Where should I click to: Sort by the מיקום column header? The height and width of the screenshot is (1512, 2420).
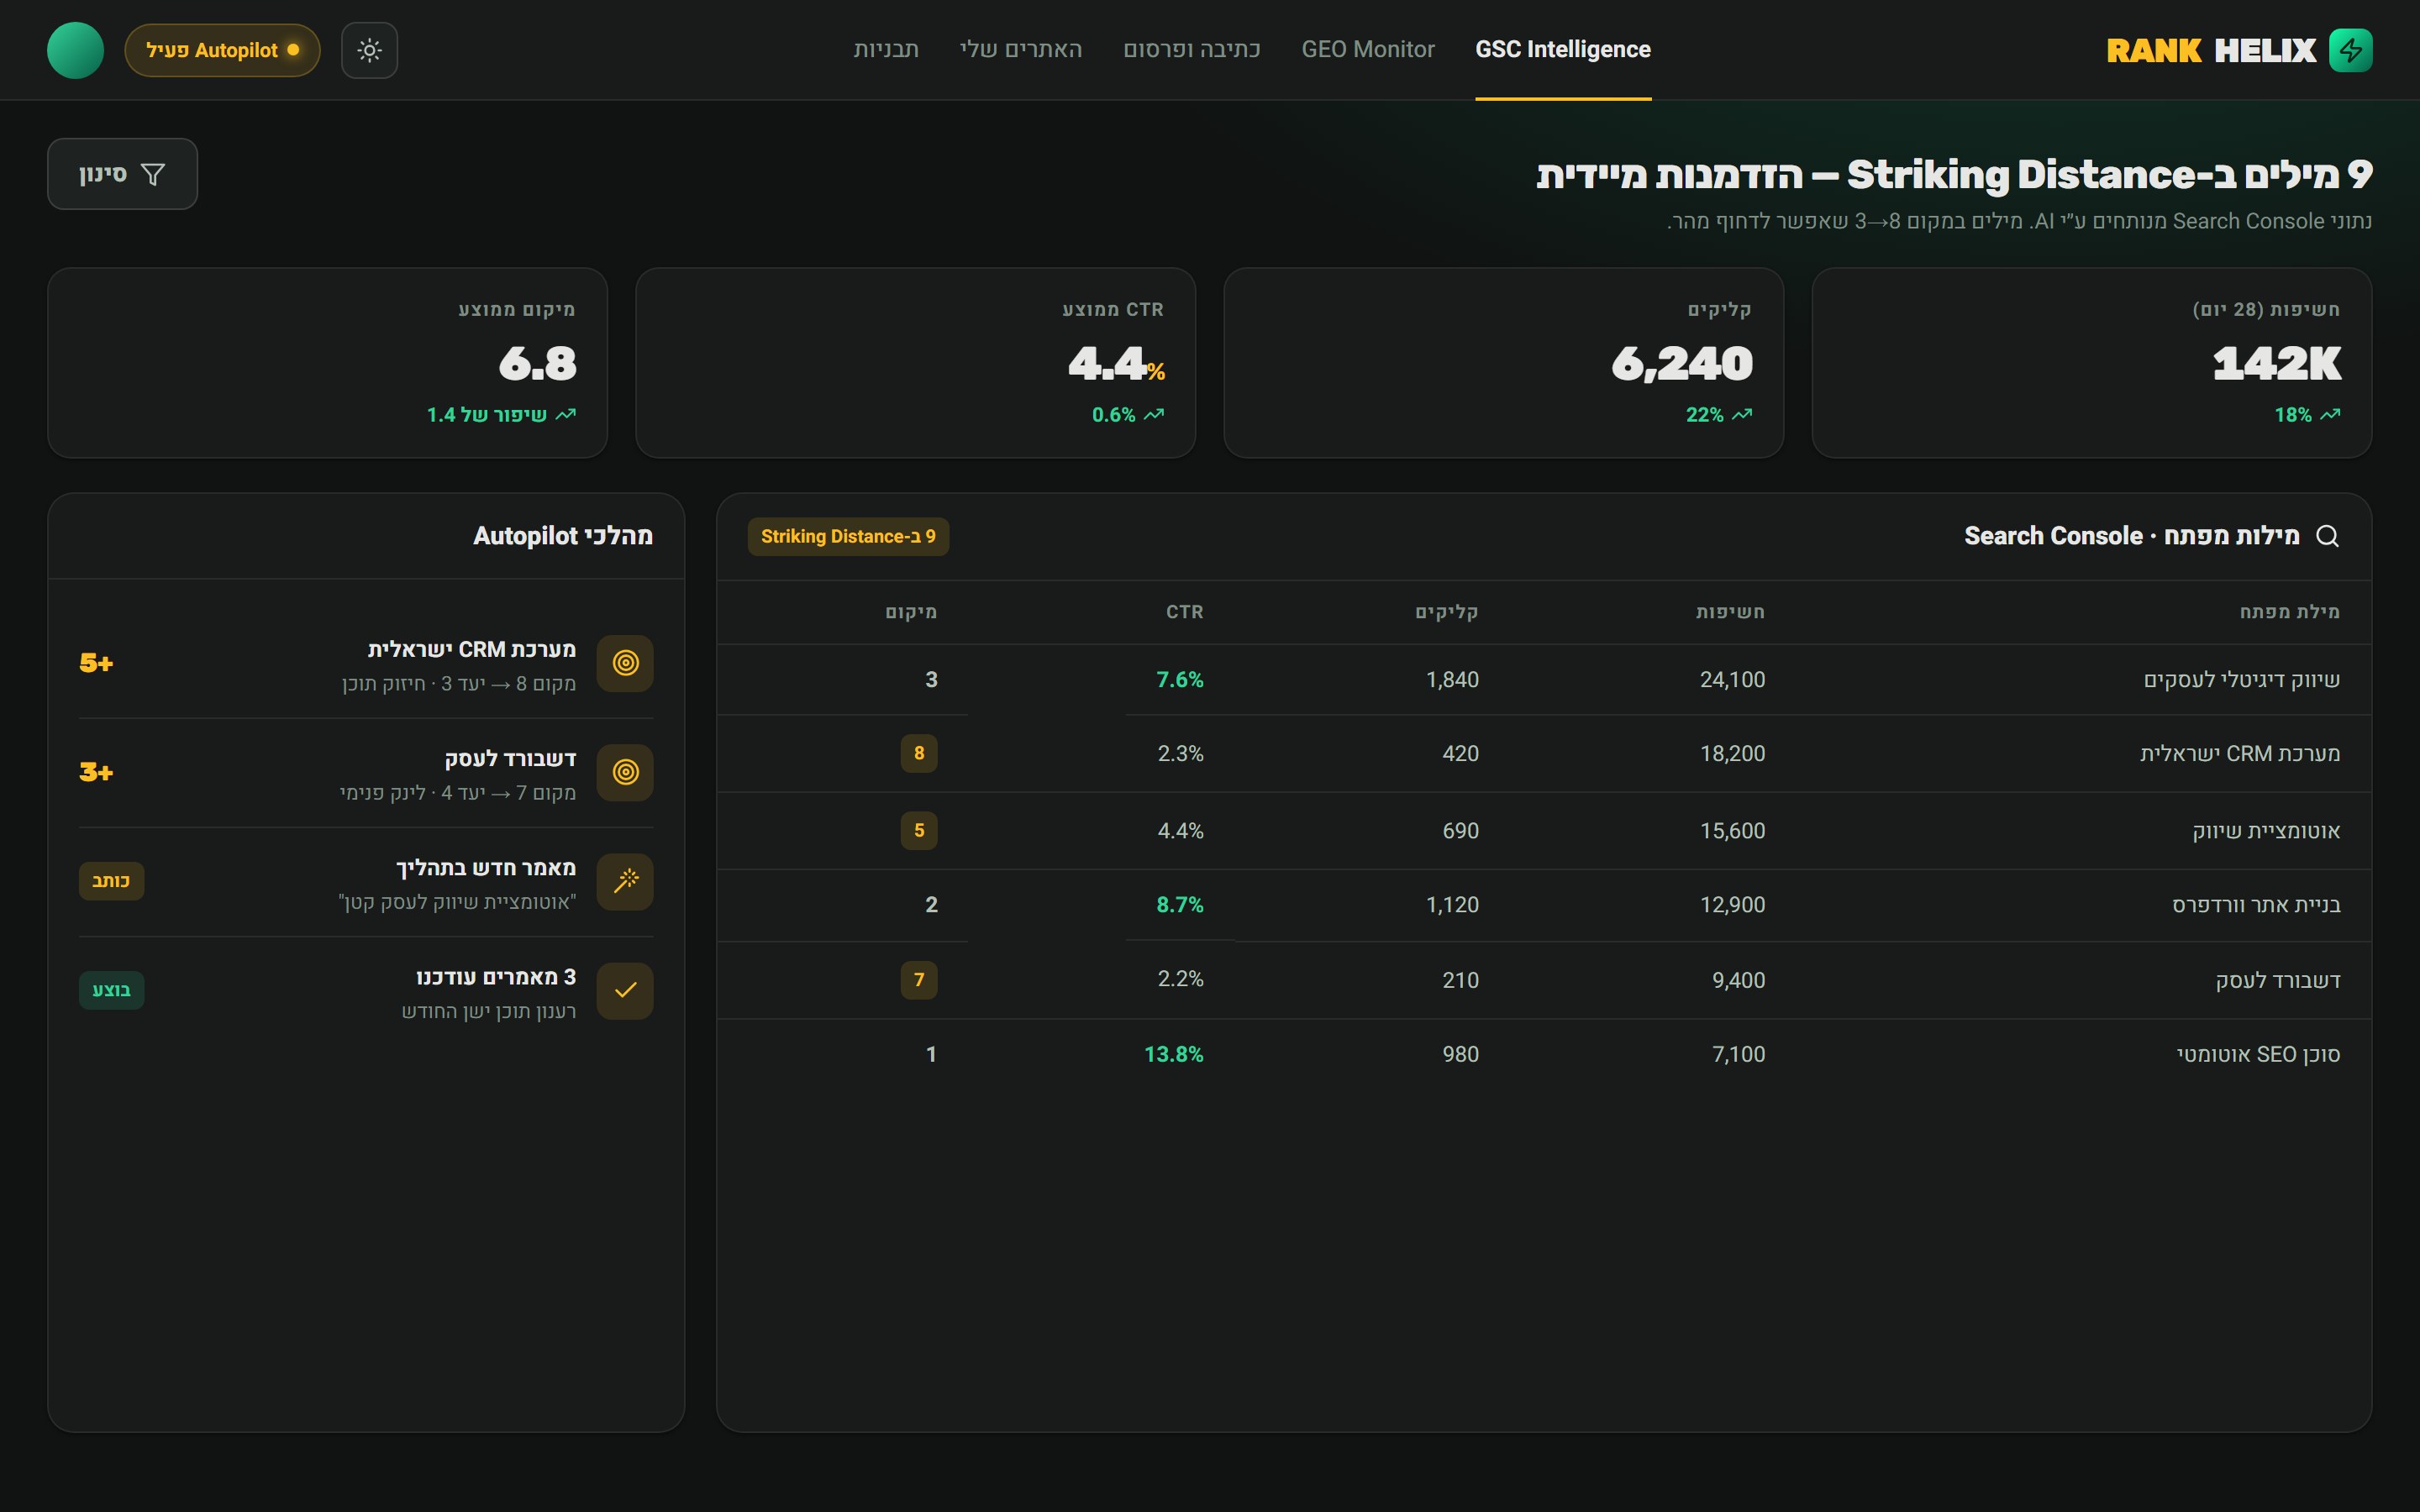[x=911, y=612]
